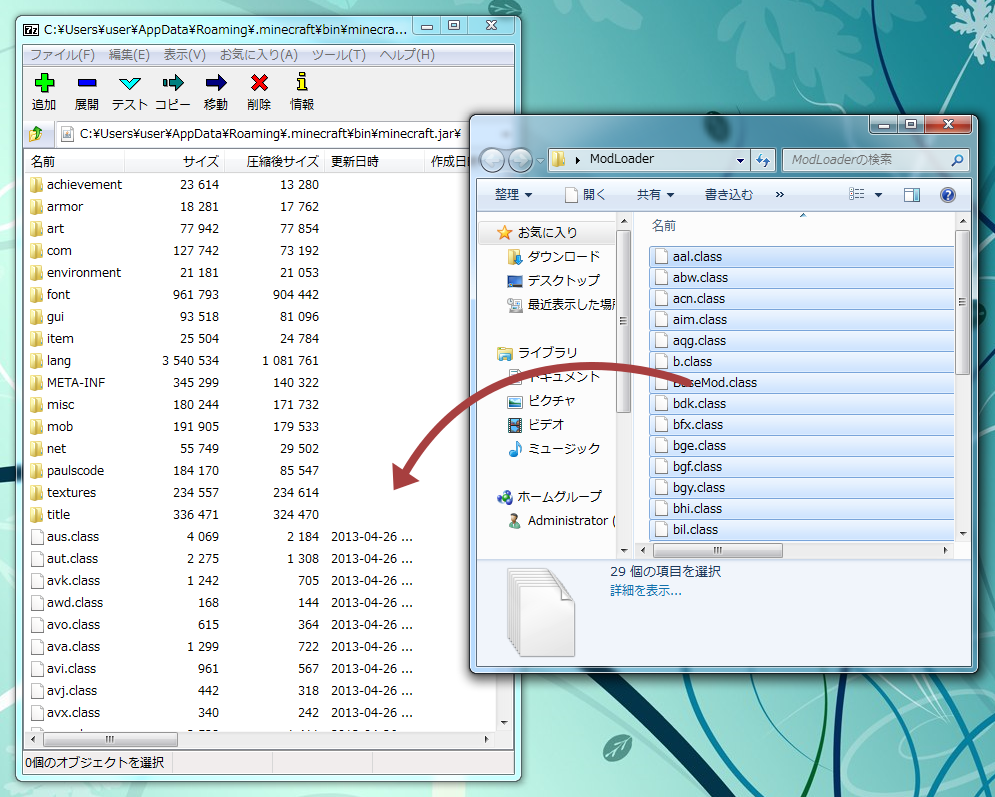This screenshot has height=797, width=995.
Task: Toggle the Explorer preview pane icon
Action: point(912,195)
